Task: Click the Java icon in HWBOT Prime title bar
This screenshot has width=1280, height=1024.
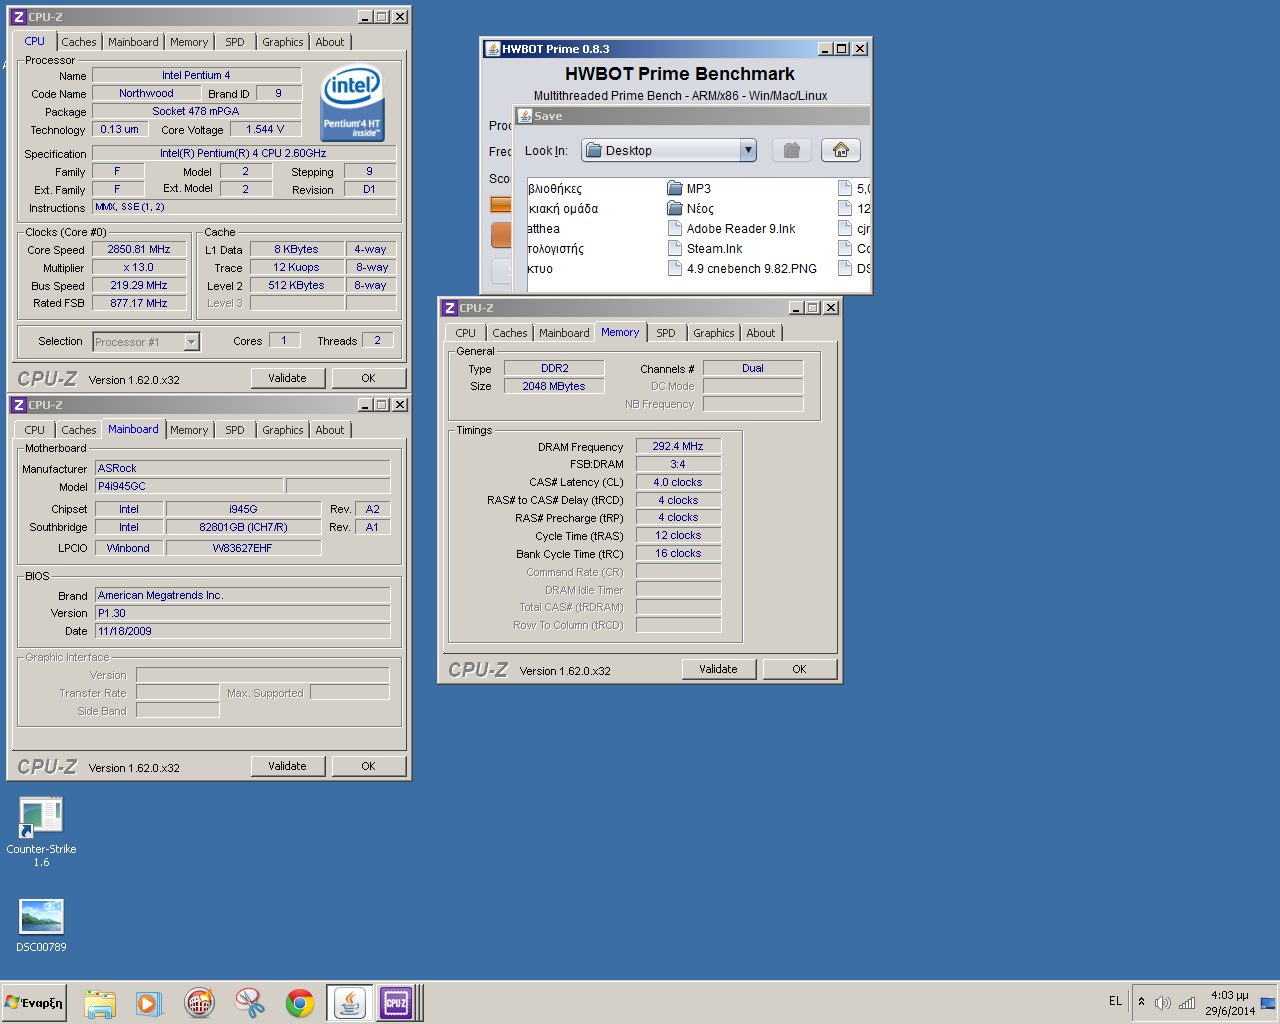Action: pyautogui.click(x=492, y=48)
